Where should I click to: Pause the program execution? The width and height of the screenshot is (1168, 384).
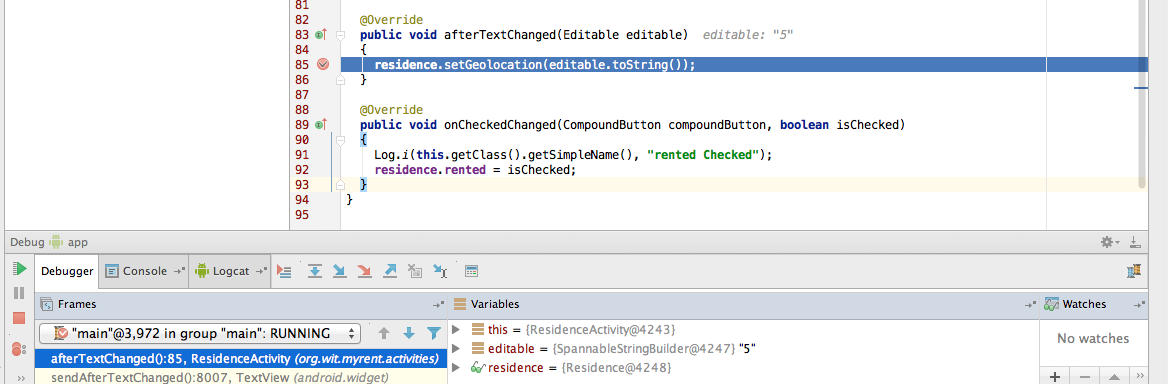[19, 293]
